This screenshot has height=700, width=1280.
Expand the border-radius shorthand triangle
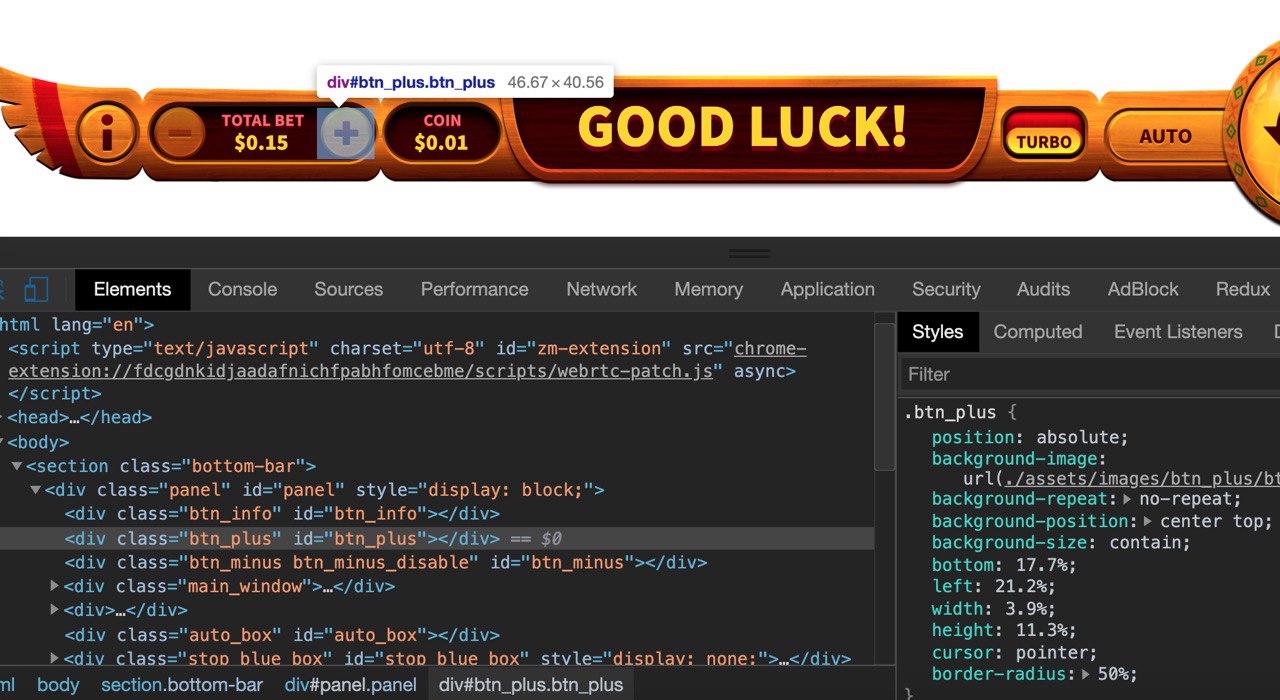1088,674
